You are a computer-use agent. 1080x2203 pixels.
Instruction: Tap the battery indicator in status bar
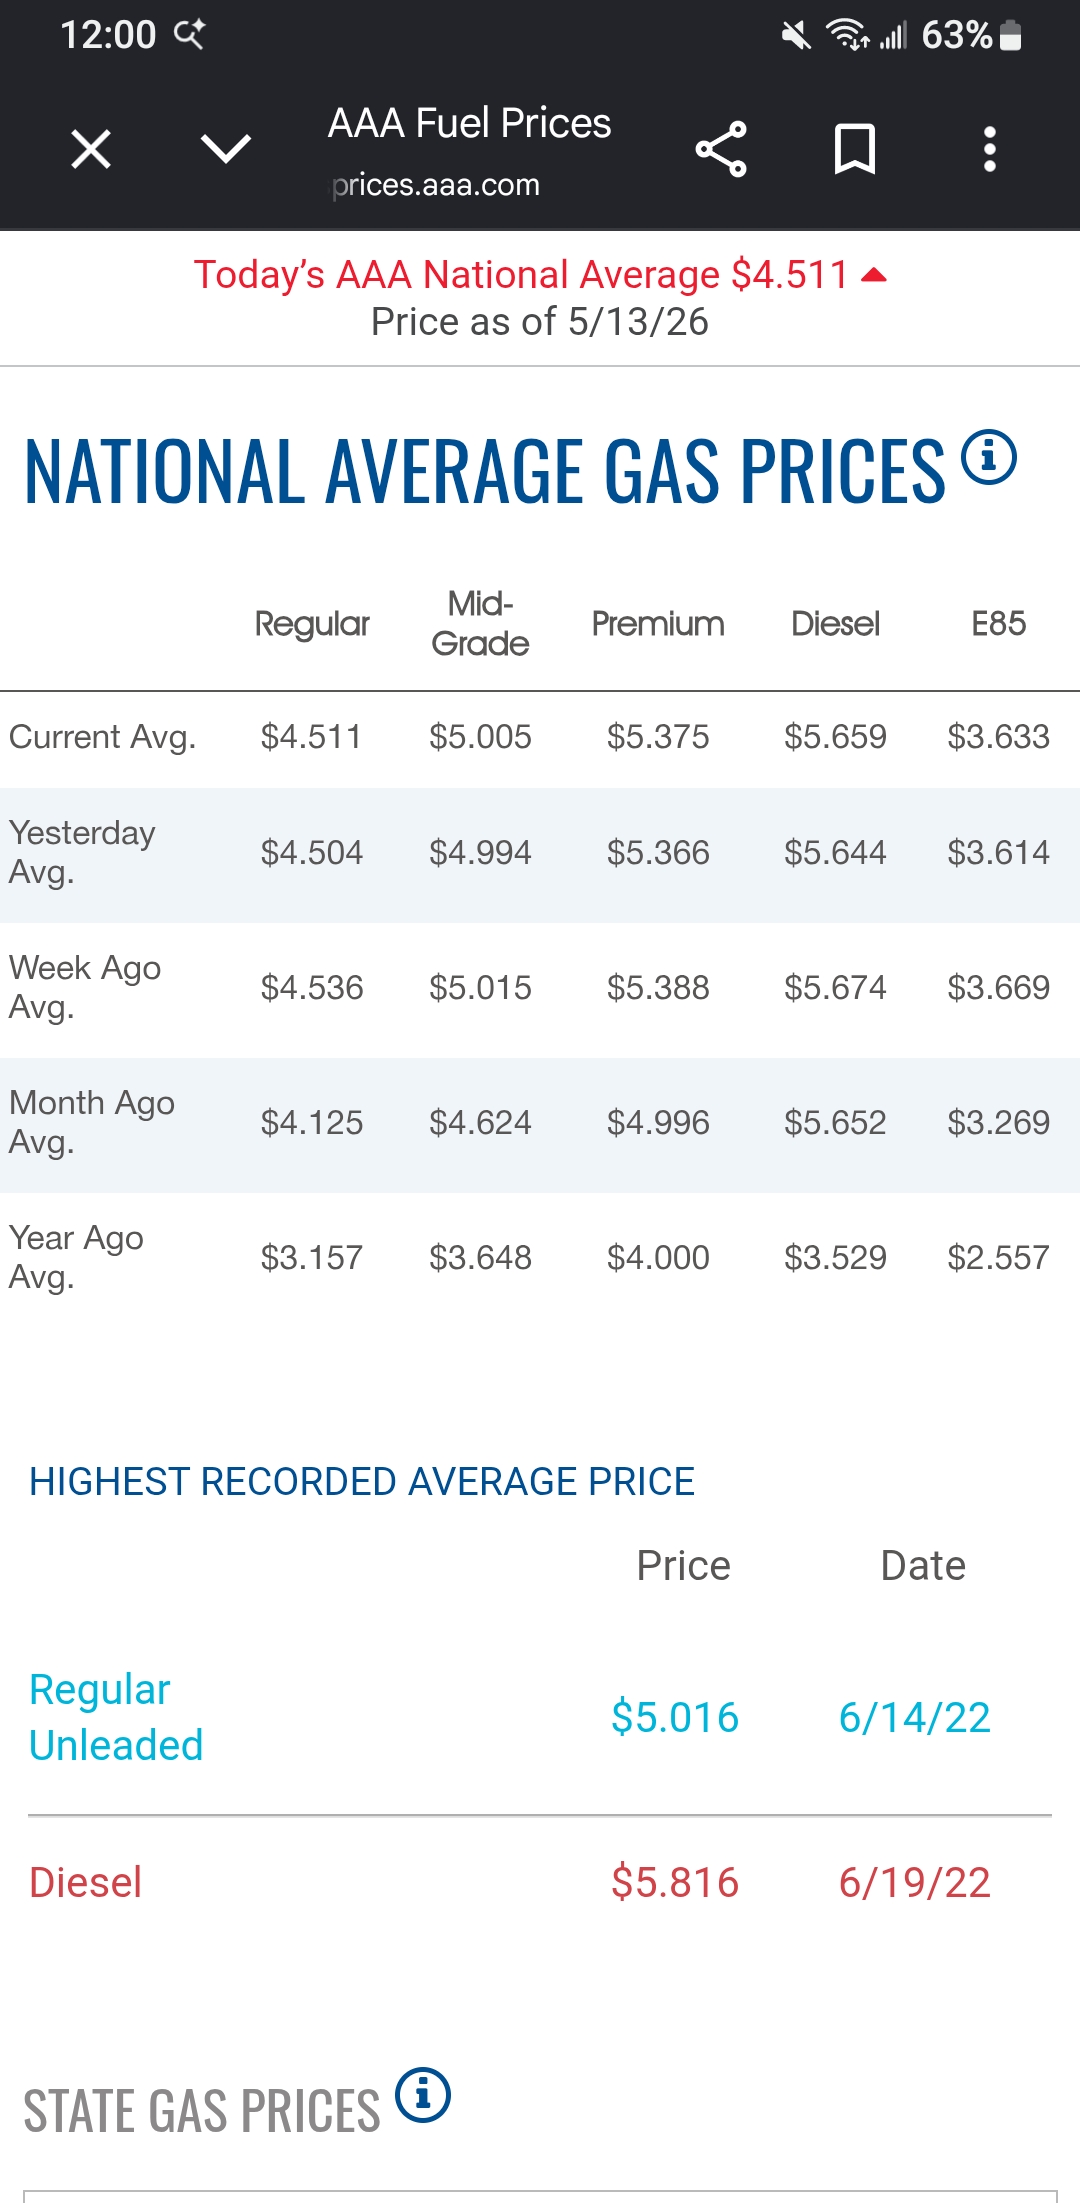tap(1011, 36)
